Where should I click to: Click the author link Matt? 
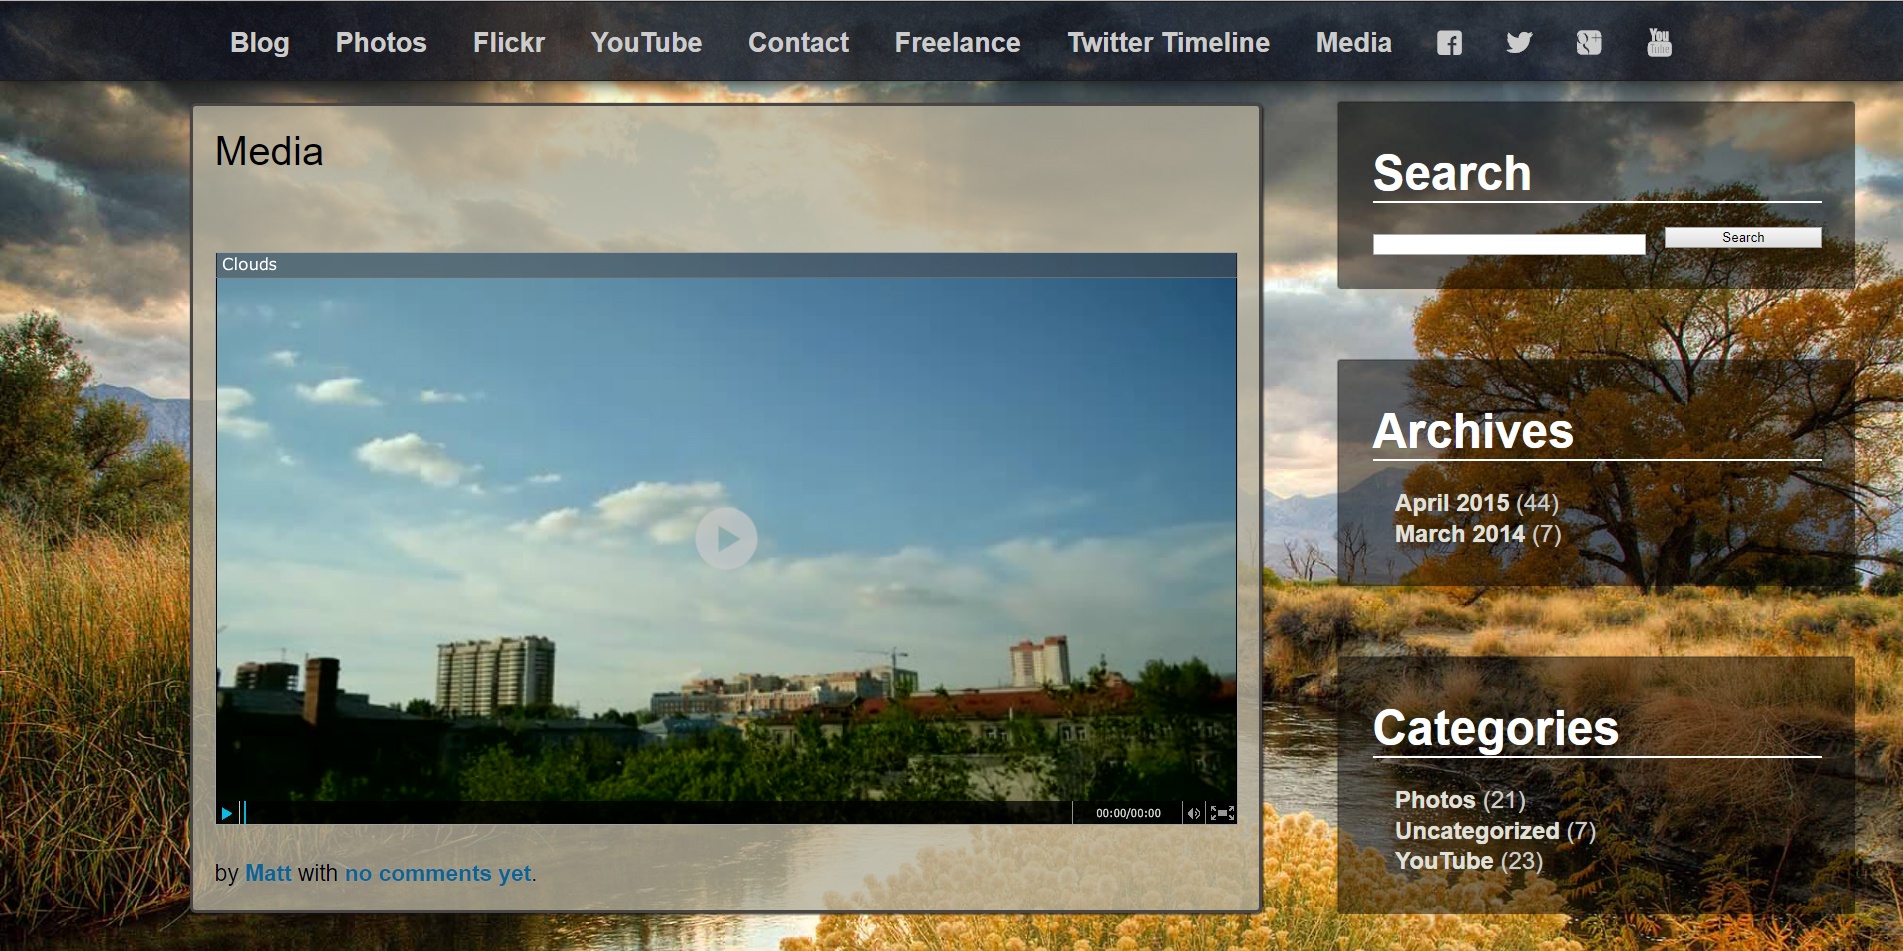(268, 873)
